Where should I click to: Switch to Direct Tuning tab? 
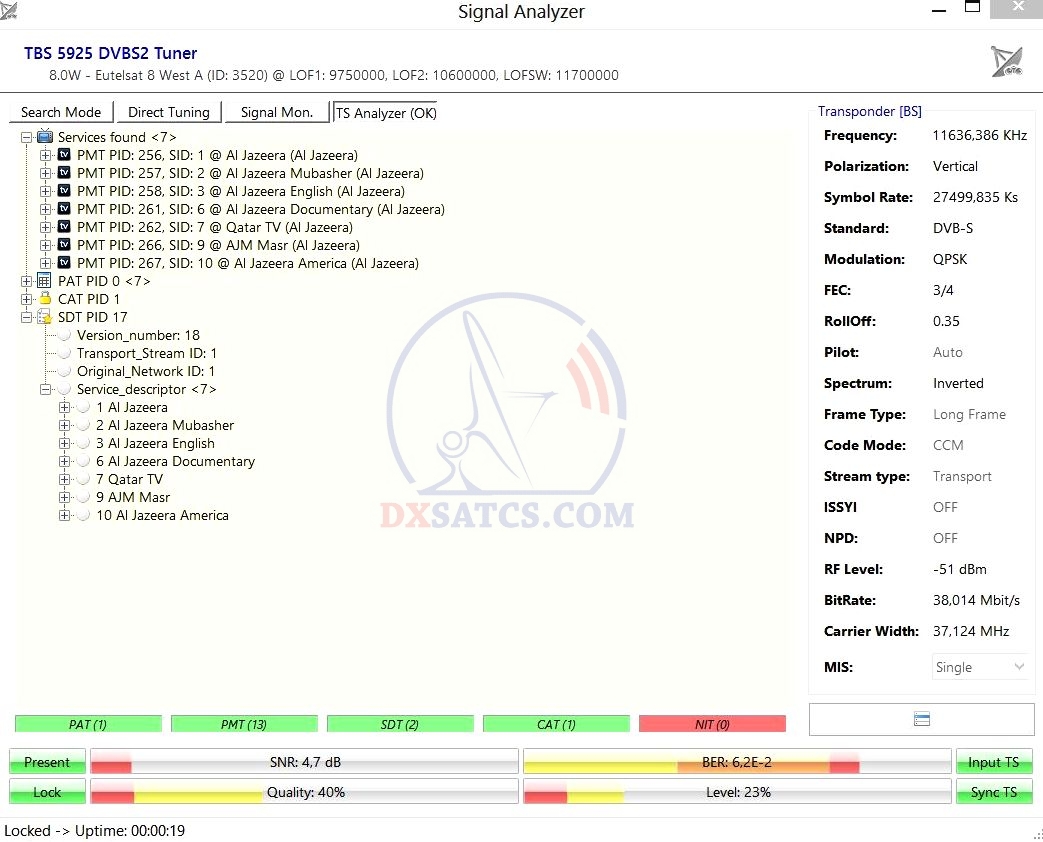(x=169, y=112)
